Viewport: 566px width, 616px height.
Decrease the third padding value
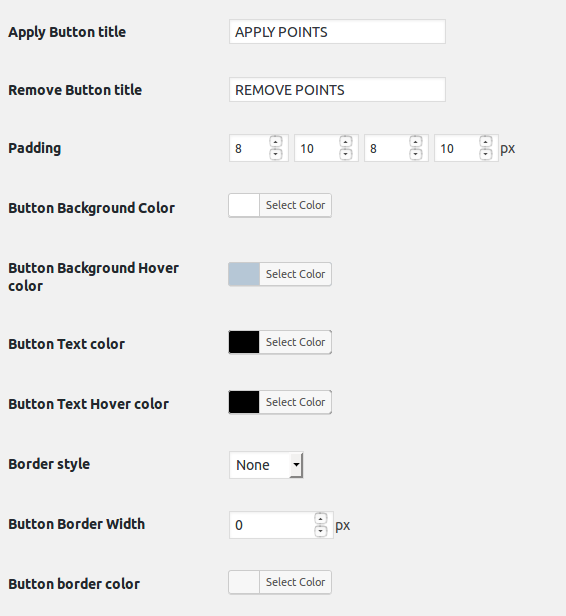[x=416, y=154]
